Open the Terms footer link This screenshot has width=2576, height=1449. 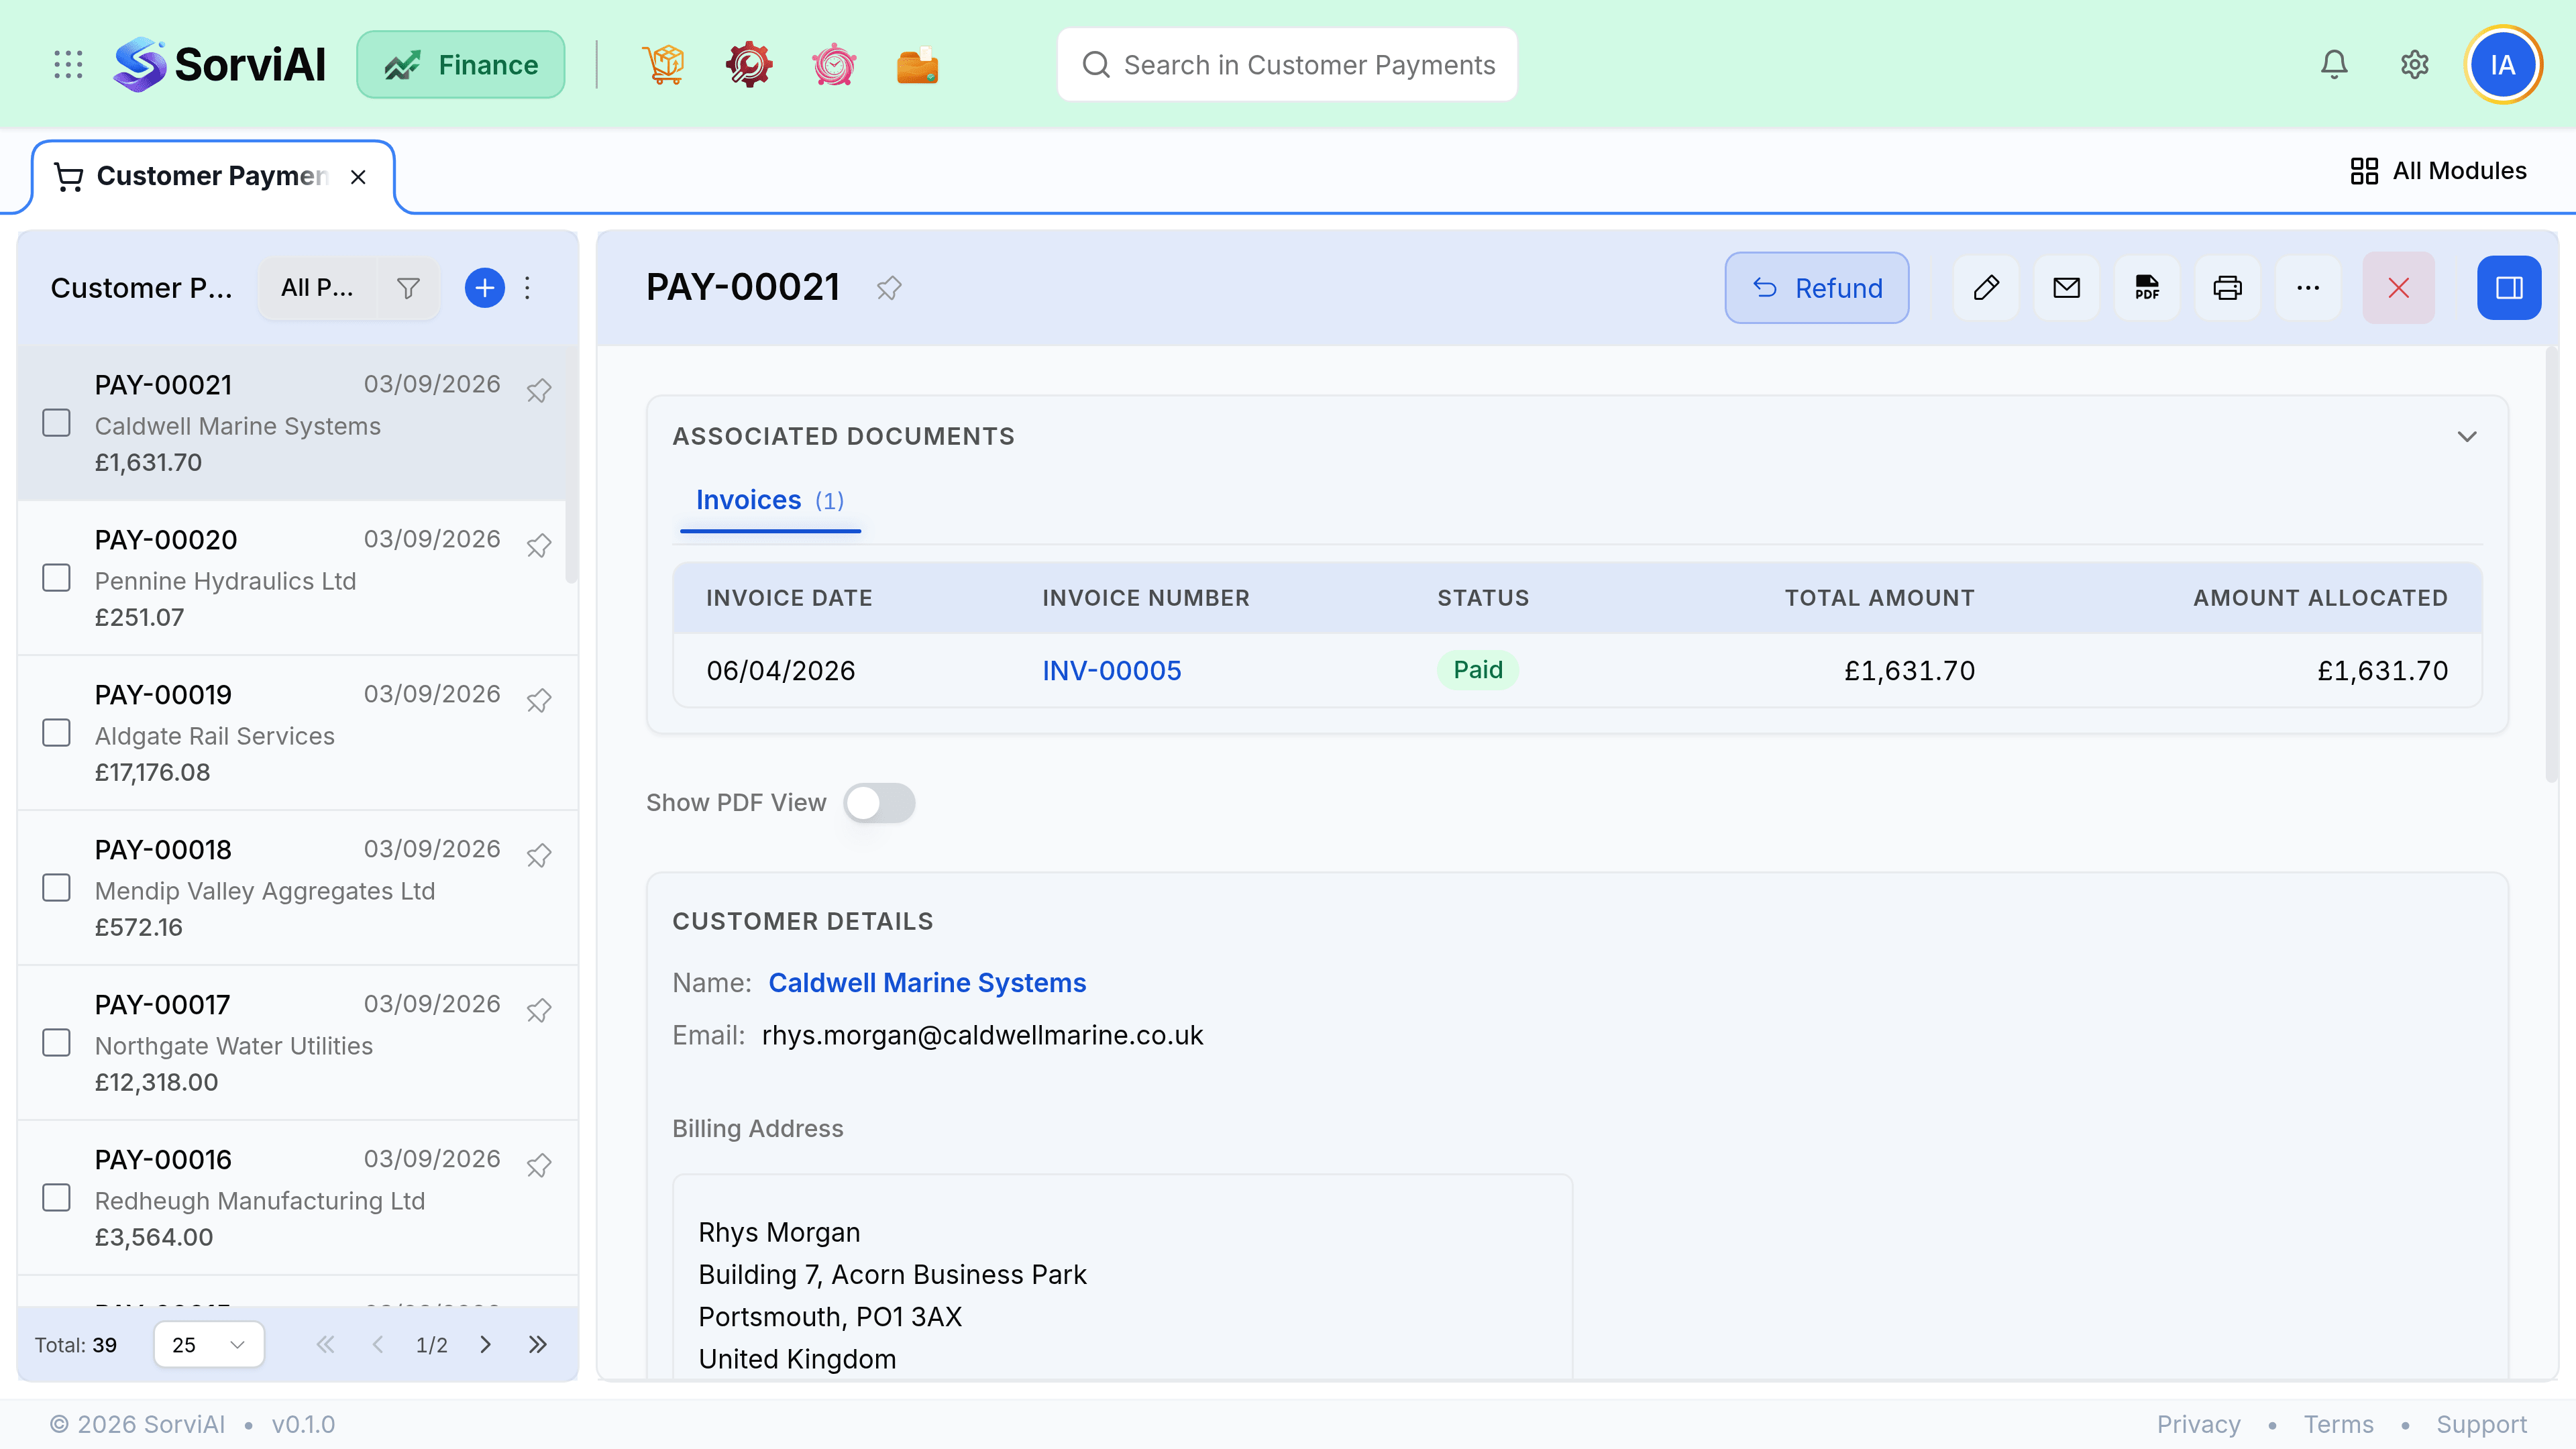coord(2338,1424)
